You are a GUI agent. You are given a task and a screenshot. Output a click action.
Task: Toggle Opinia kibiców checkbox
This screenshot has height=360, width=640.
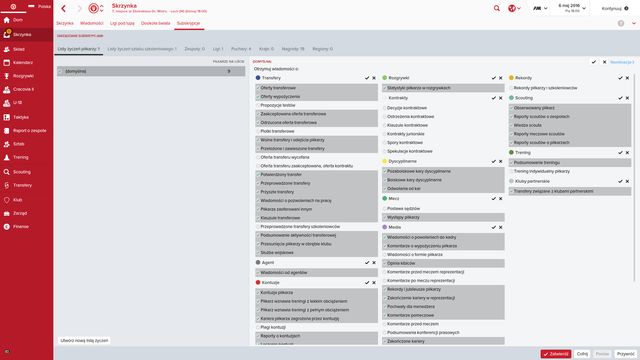point(384,264)
